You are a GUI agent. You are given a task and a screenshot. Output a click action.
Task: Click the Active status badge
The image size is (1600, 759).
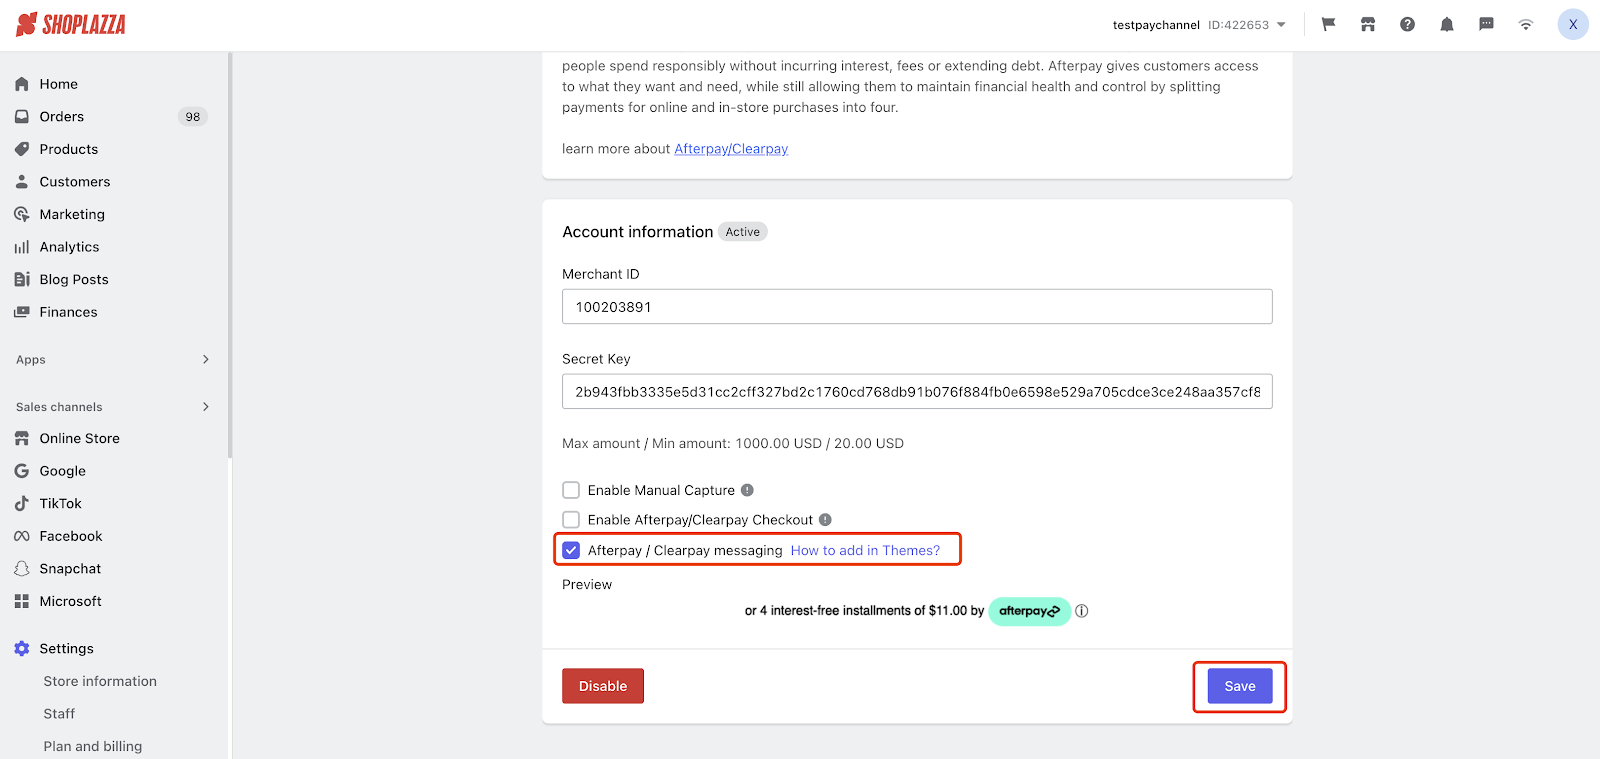743,232
